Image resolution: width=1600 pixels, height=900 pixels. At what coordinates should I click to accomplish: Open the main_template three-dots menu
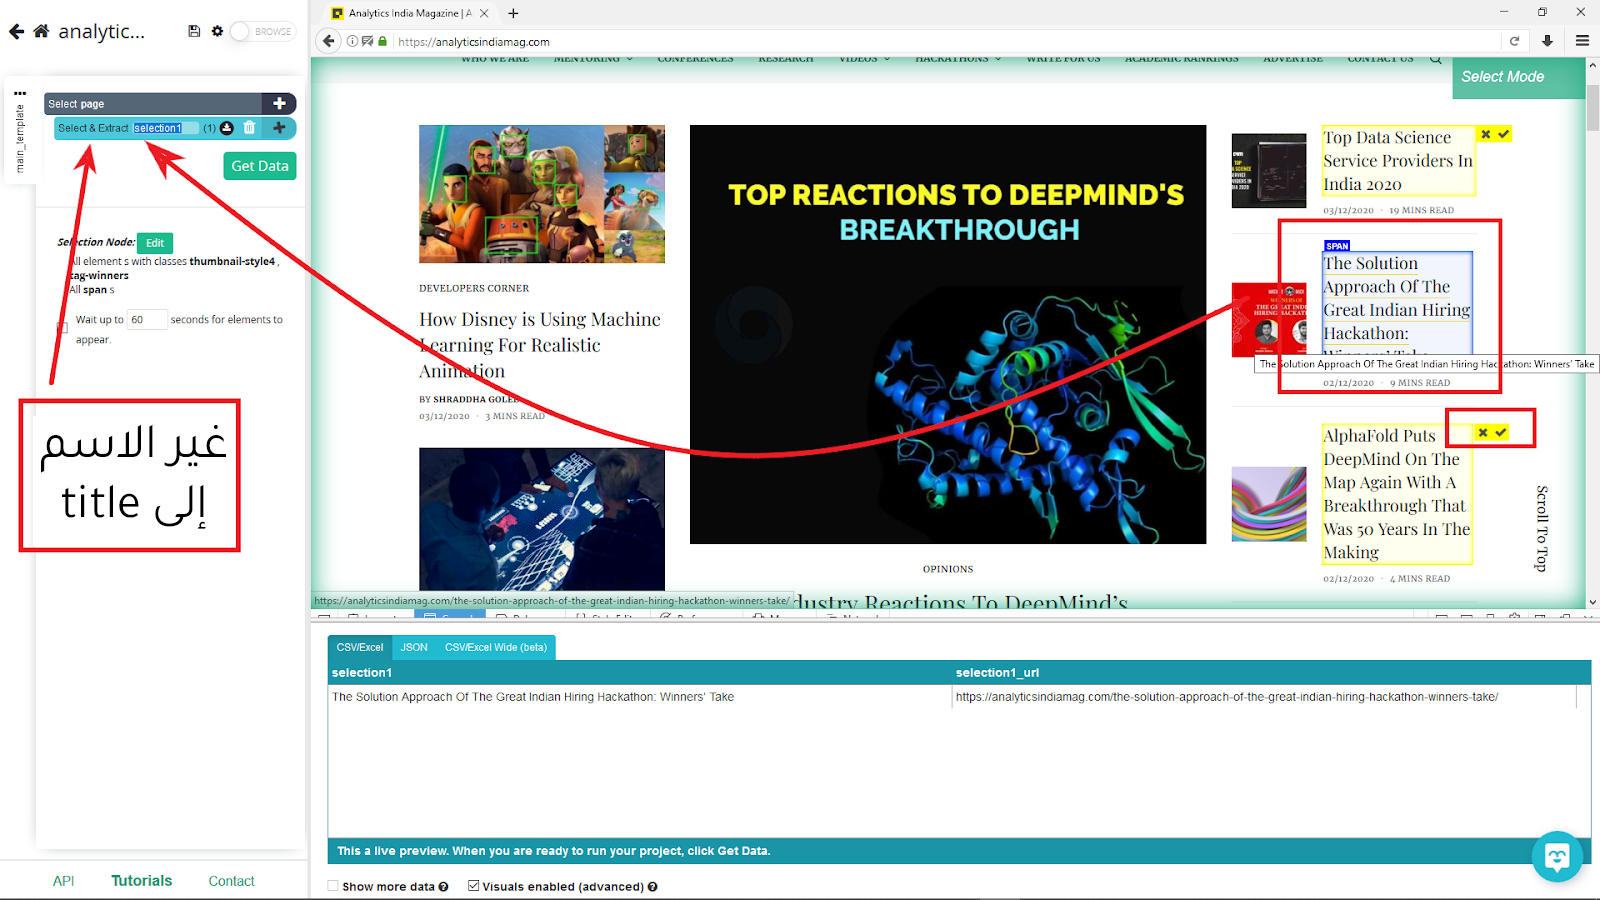tap(20, 93)
